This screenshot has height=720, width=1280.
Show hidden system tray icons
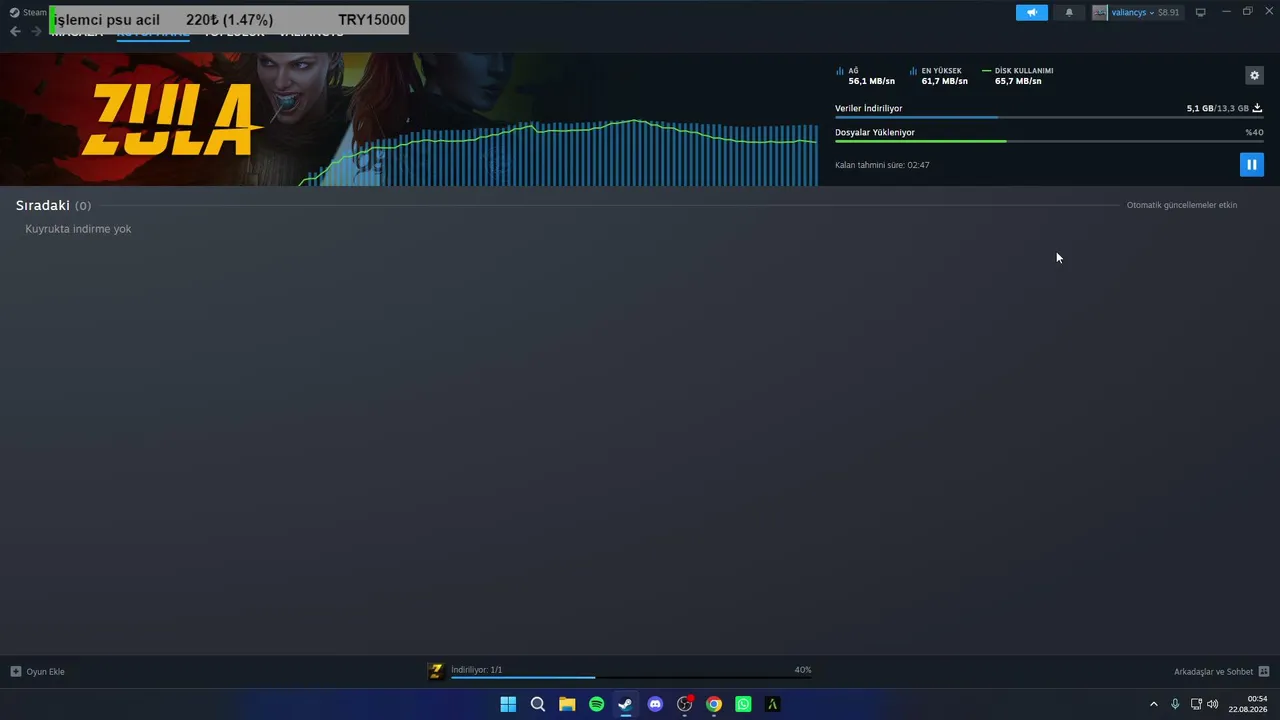click(1153, 704)
